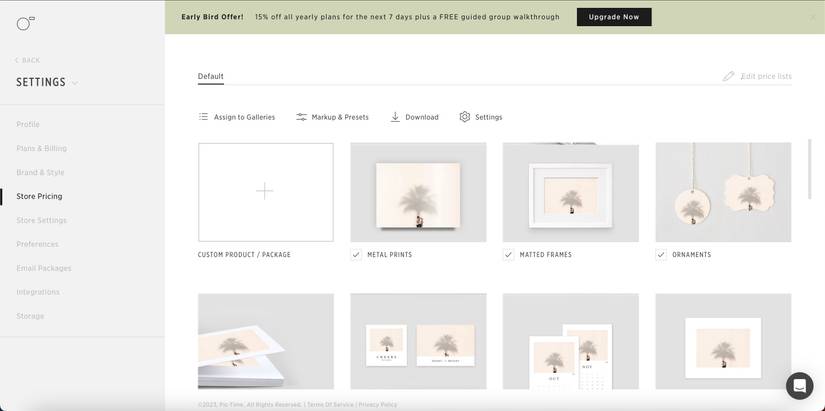Open the chat support widget
The height and width of the screenshot is (411, 825).
pyautogui.click(x=799, y=386)
